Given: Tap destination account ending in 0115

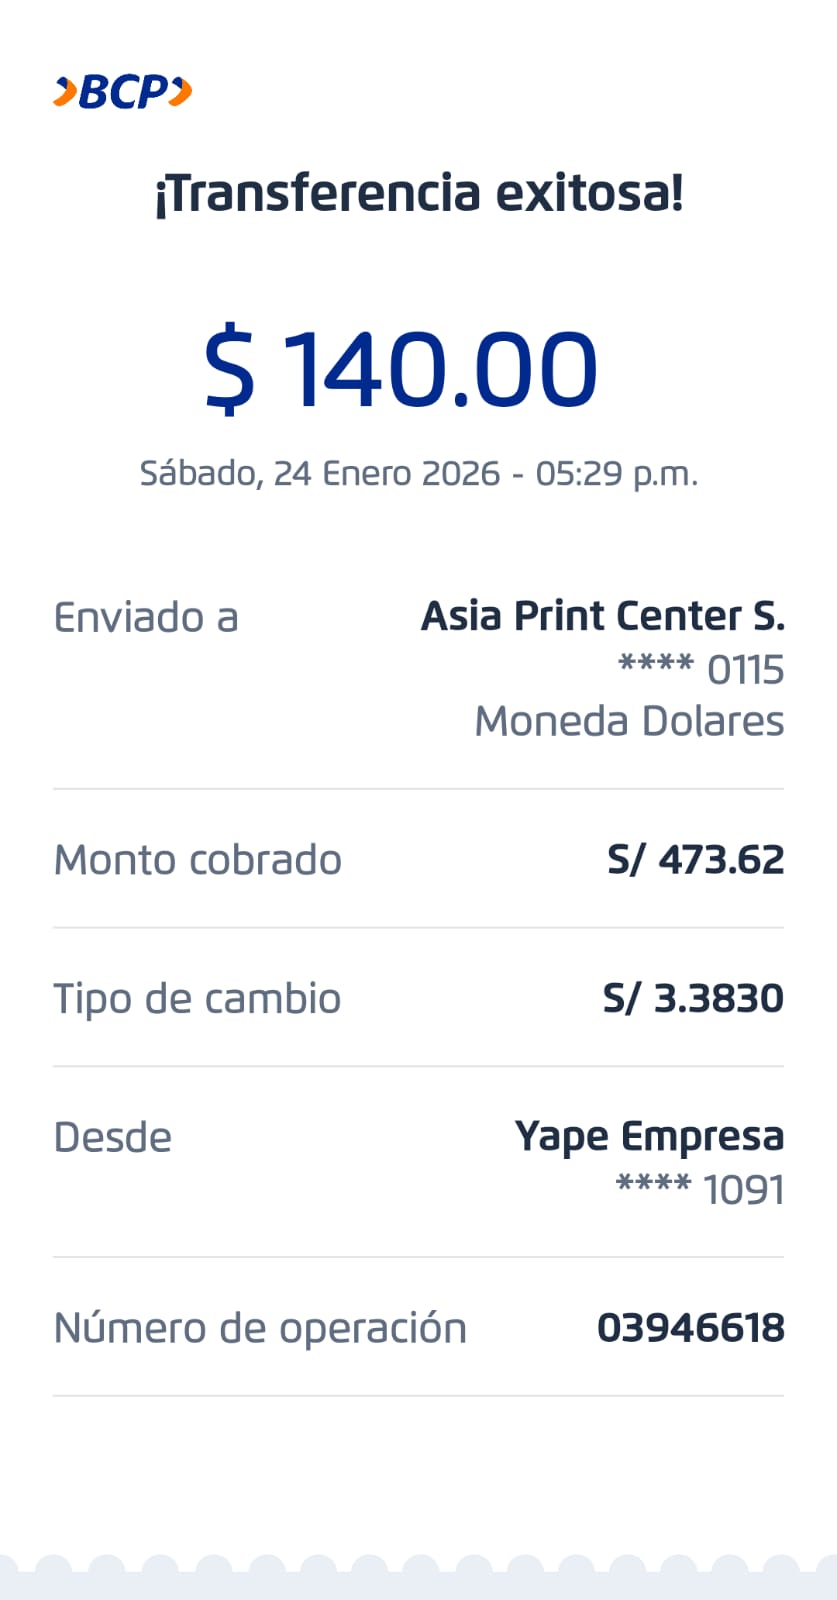Looking at the screenshot, I should [701, 669].
